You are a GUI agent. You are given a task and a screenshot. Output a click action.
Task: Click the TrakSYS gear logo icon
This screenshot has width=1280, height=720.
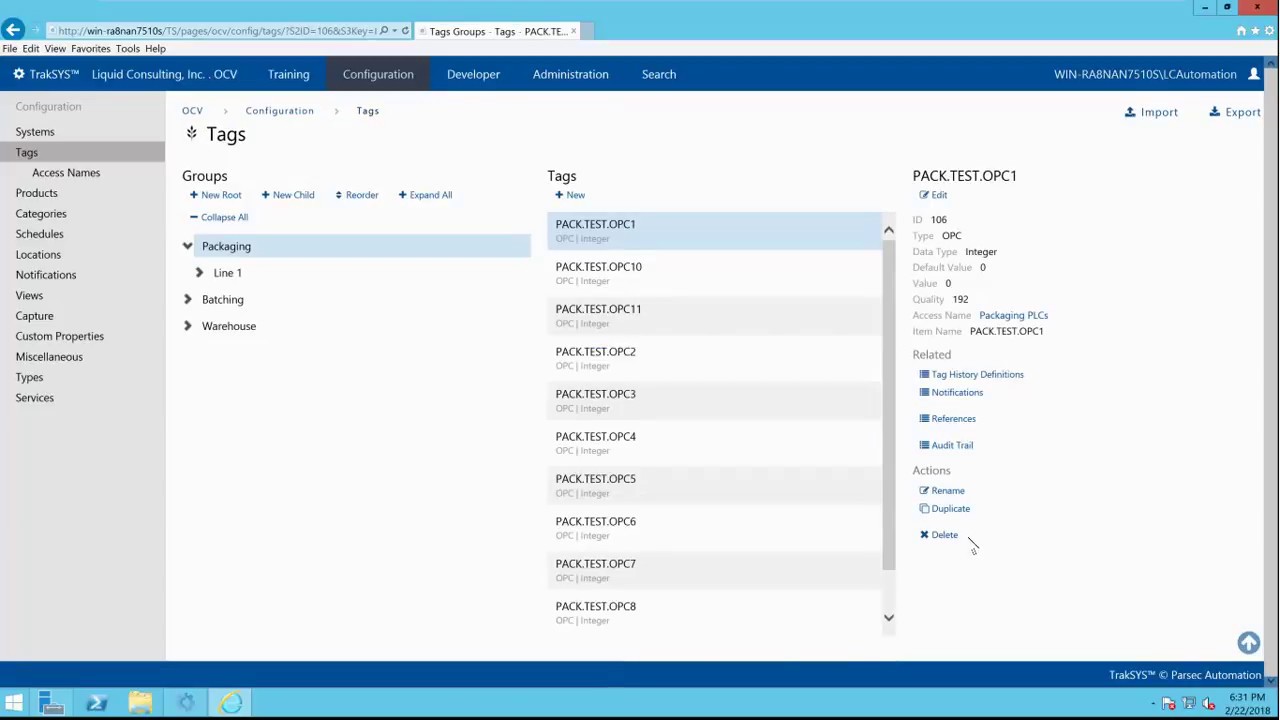coord(19,74)
